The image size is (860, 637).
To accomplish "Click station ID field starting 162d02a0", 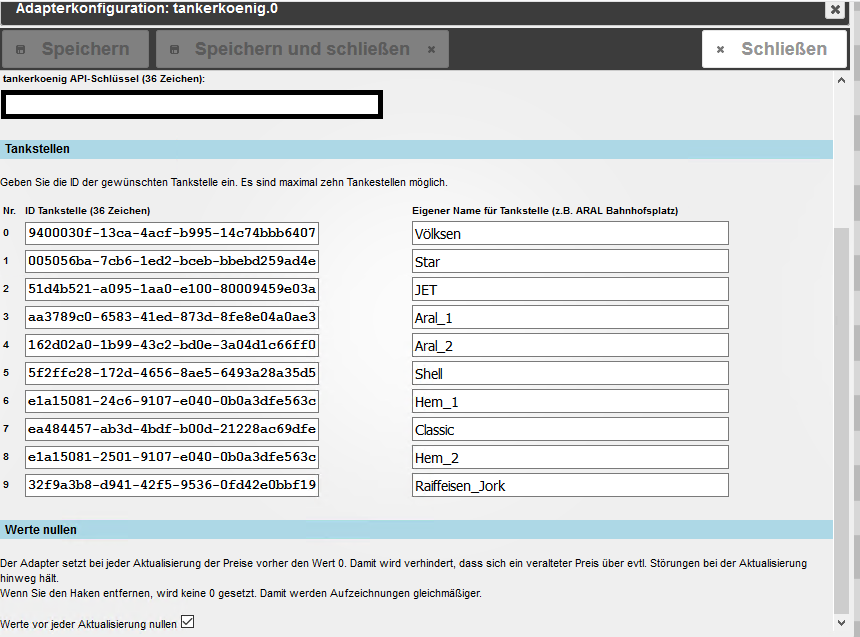I will pos(172,345).
